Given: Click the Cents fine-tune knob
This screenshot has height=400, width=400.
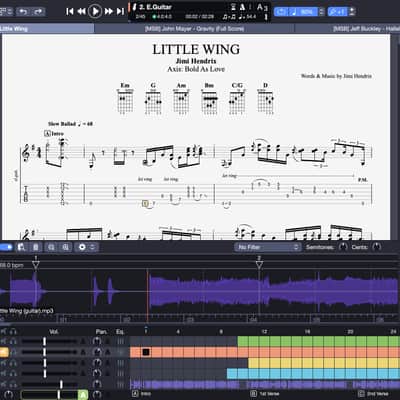Looking at the screenshot, I should click(376, 247).
